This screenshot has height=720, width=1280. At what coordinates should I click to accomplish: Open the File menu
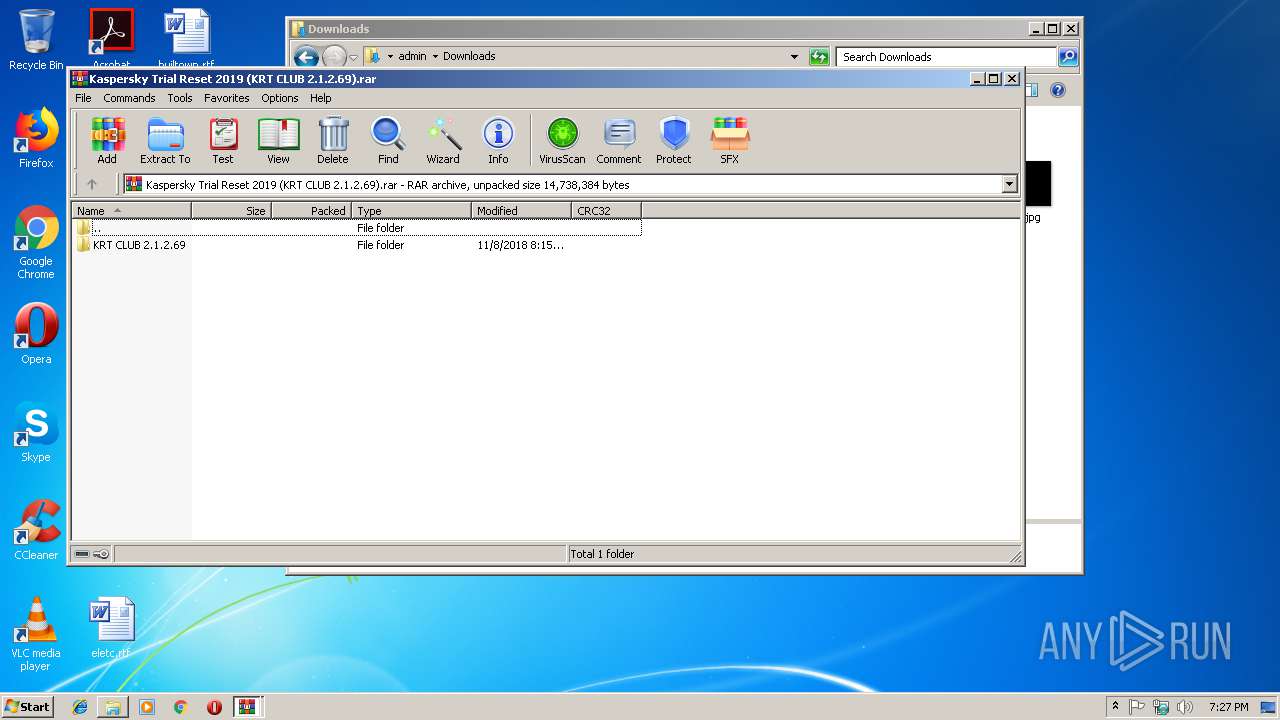coord(83,98)
